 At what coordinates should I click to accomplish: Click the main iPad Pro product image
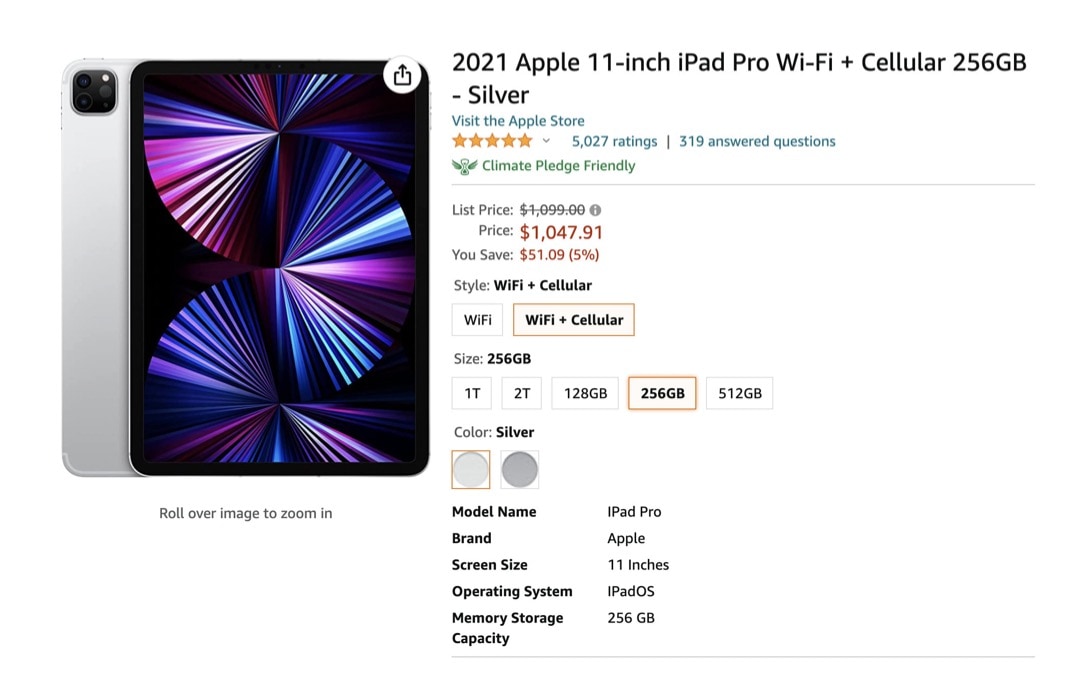click(245, 270)
